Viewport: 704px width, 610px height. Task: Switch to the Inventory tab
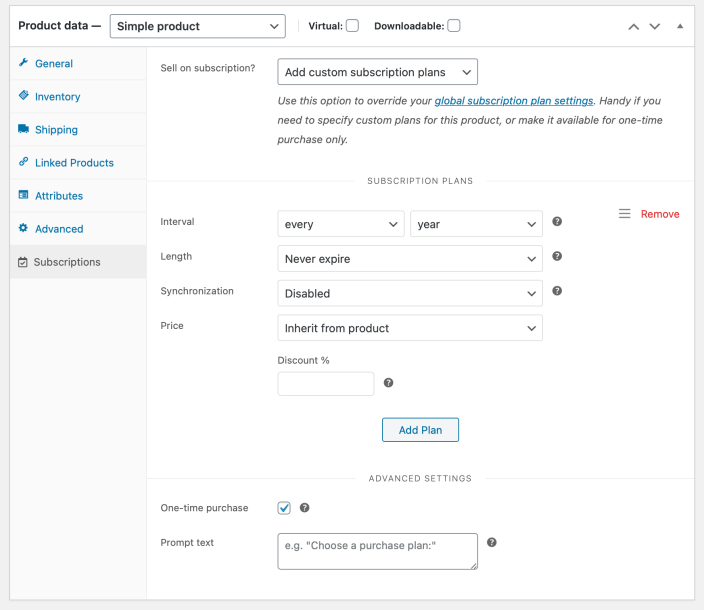pos(57,97)
